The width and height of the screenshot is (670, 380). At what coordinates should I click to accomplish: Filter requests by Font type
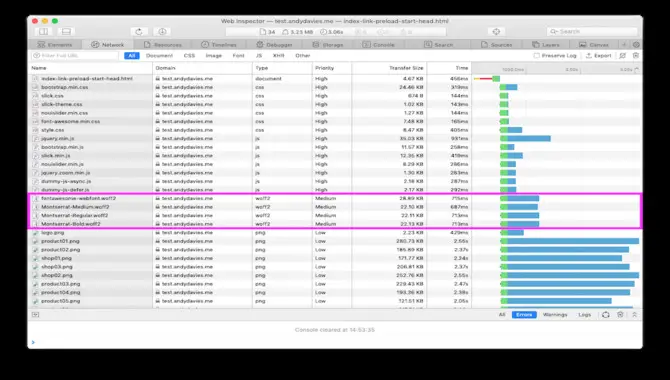click(x=238, y=56)
